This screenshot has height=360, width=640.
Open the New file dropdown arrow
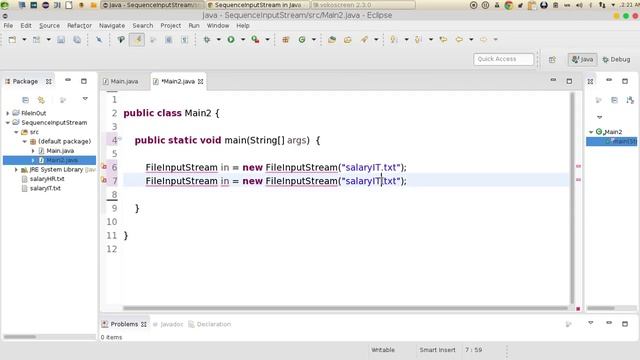coord(24,40)
